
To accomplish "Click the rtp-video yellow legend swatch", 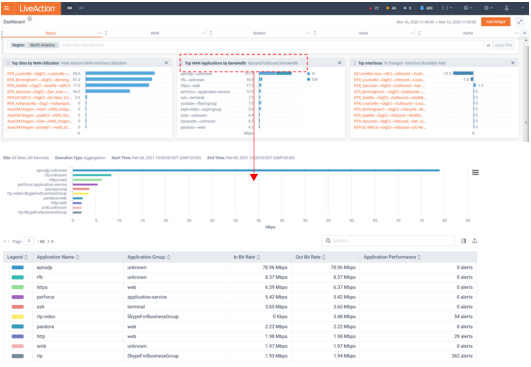I will coord(18,317).
